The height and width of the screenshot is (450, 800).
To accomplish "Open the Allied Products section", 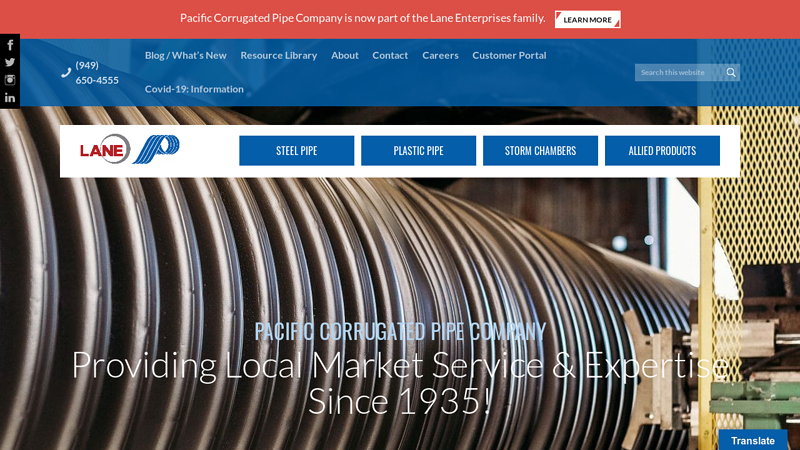I will (x=662, y=151).
